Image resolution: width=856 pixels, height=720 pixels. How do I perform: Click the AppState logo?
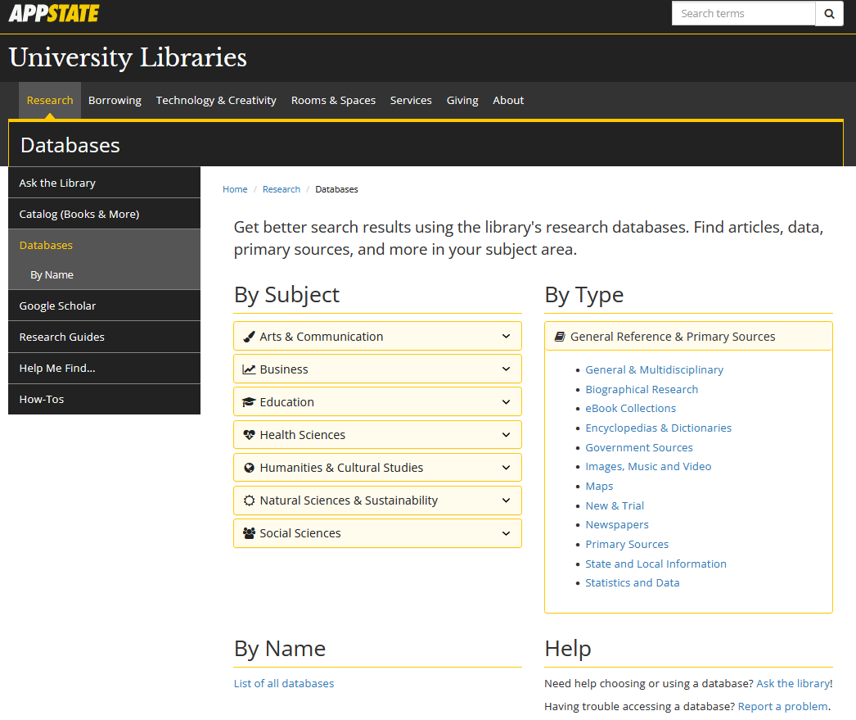54,13
